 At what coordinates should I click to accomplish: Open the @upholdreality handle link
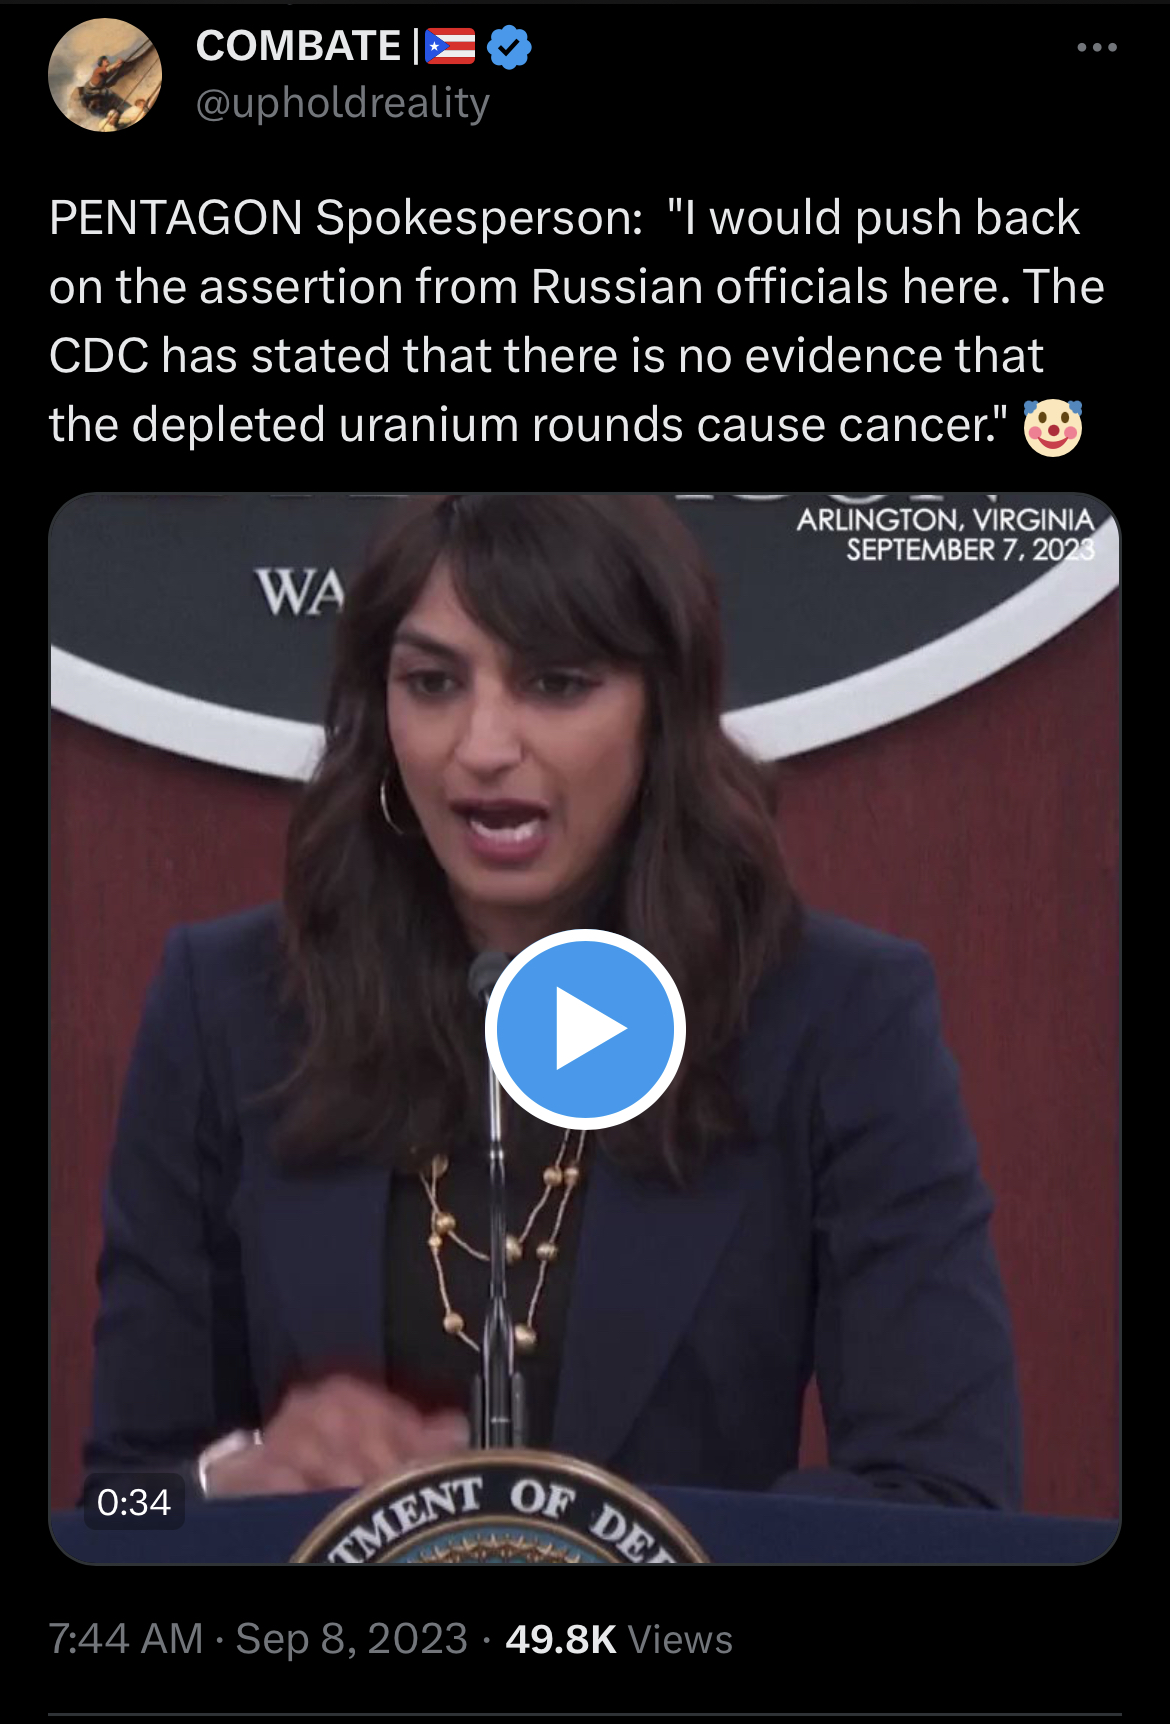pyautogui.click(x=343, y=103)
